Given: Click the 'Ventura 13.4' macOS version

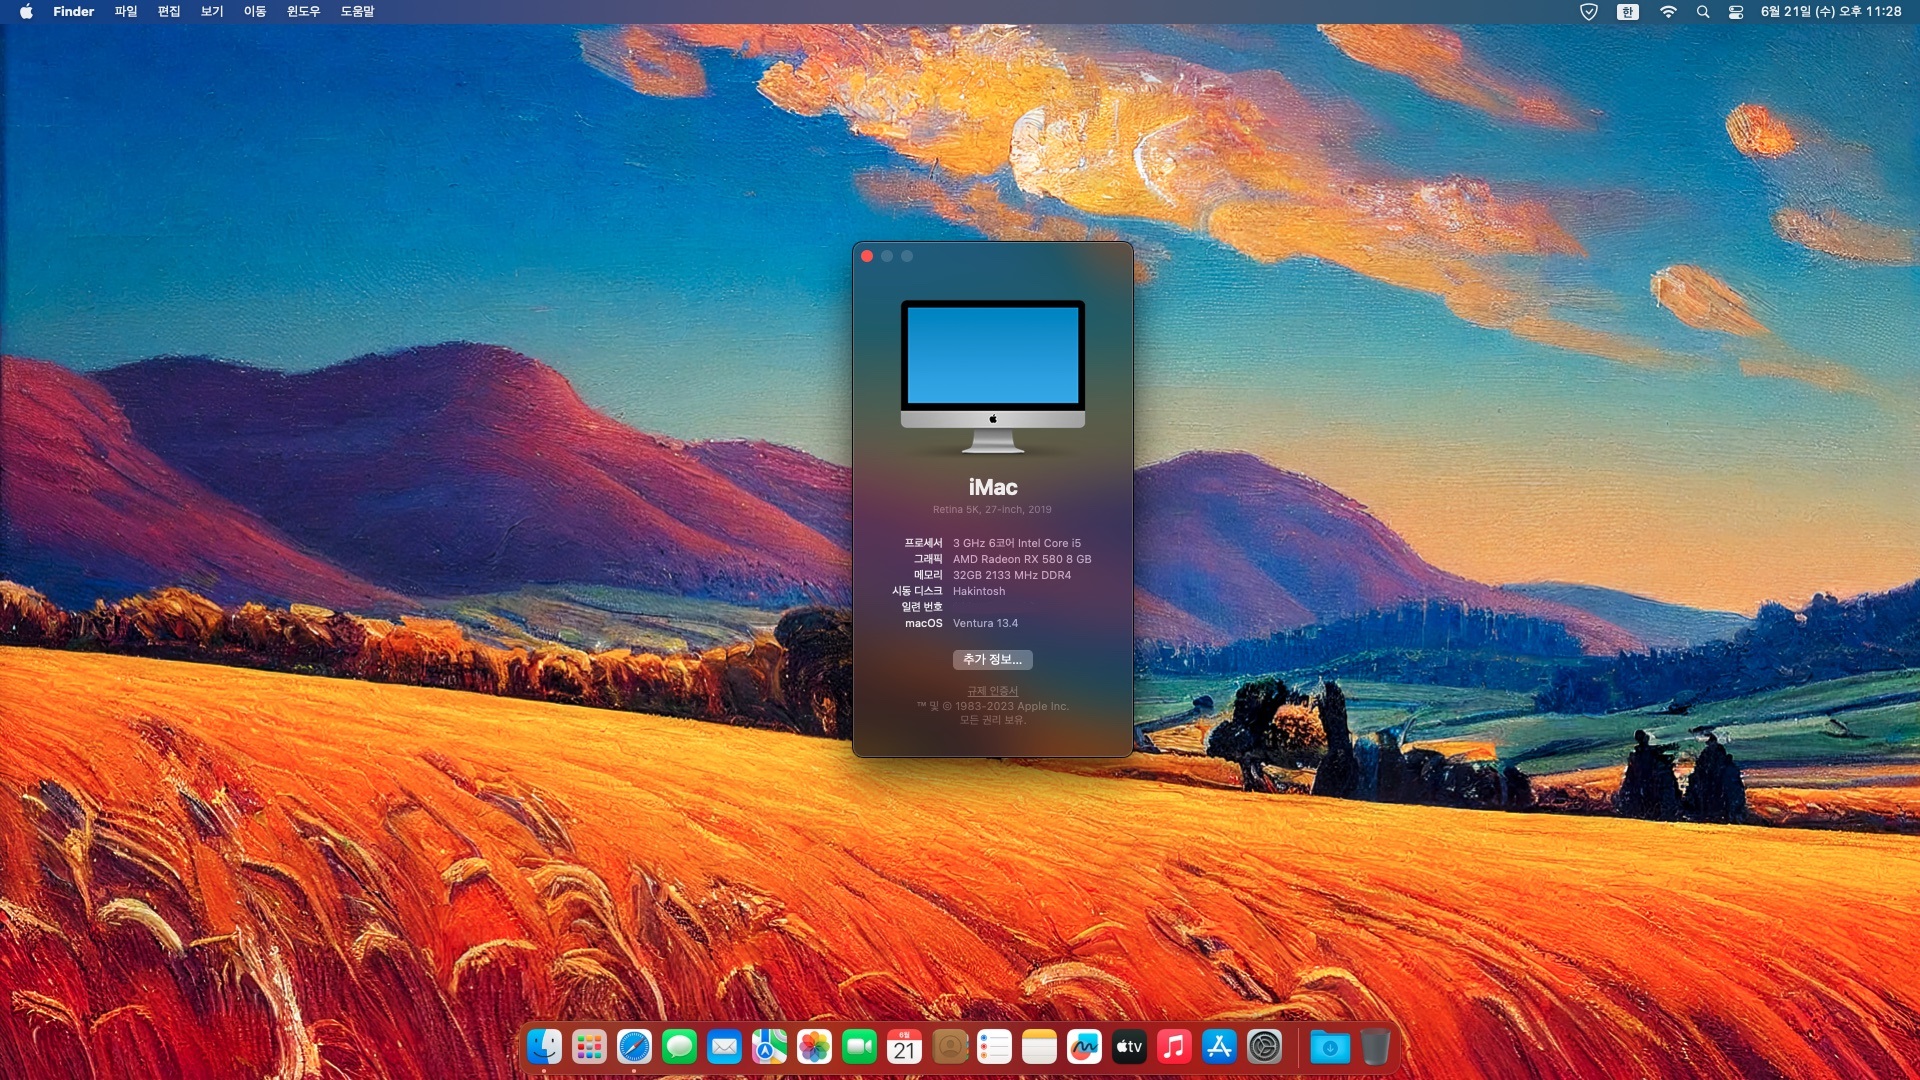Looking at the screenshot, I should tap(985, 623).
